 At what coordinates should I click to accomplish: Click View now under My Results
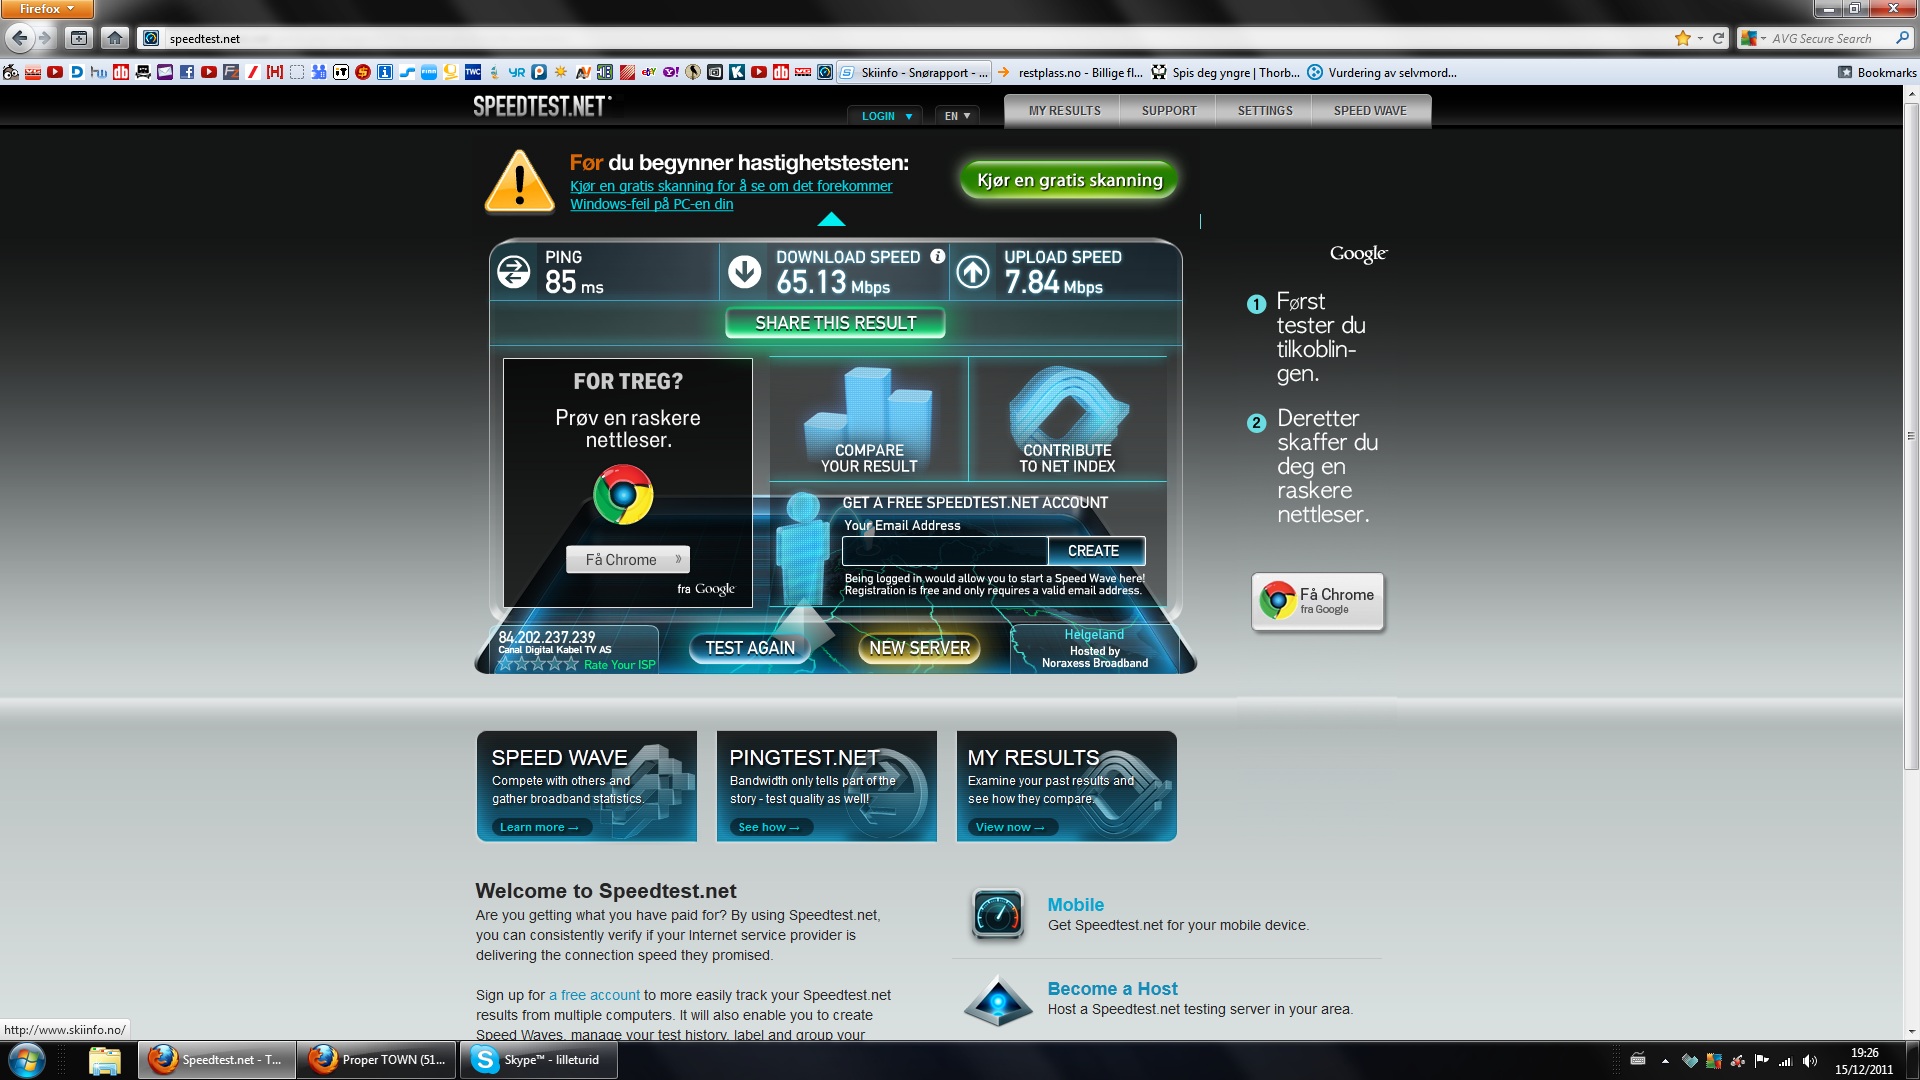[x=1010, y=827]
